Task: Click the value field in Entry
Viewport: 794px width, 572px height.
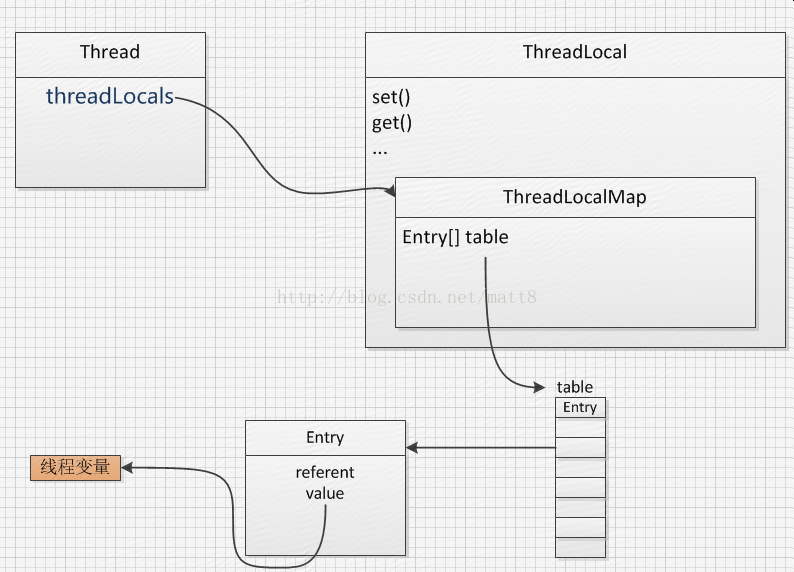Action: (x=325, y=494)
